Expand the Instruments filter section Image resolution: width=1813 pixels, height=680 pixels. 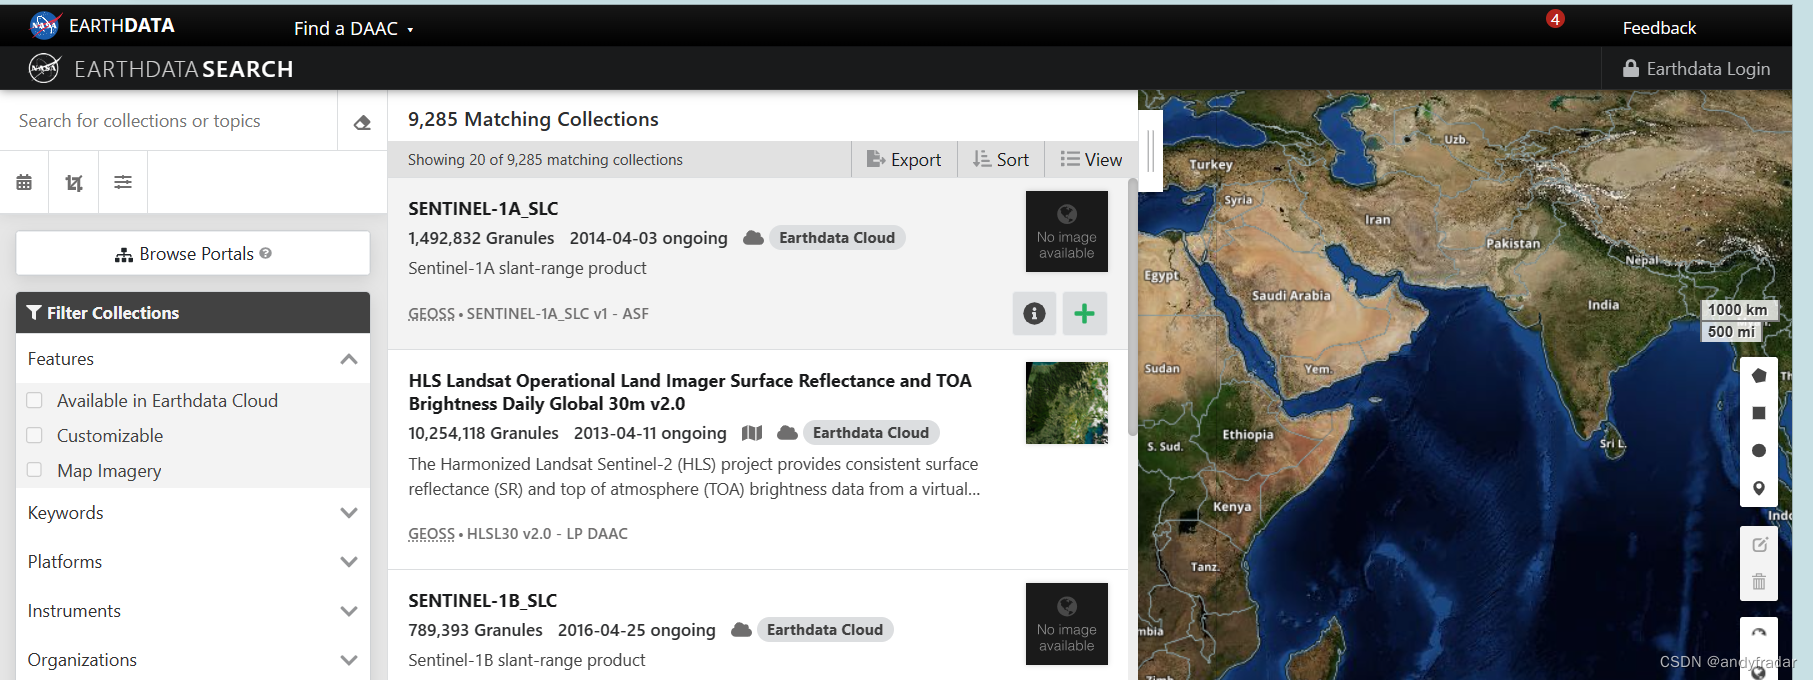193,611
